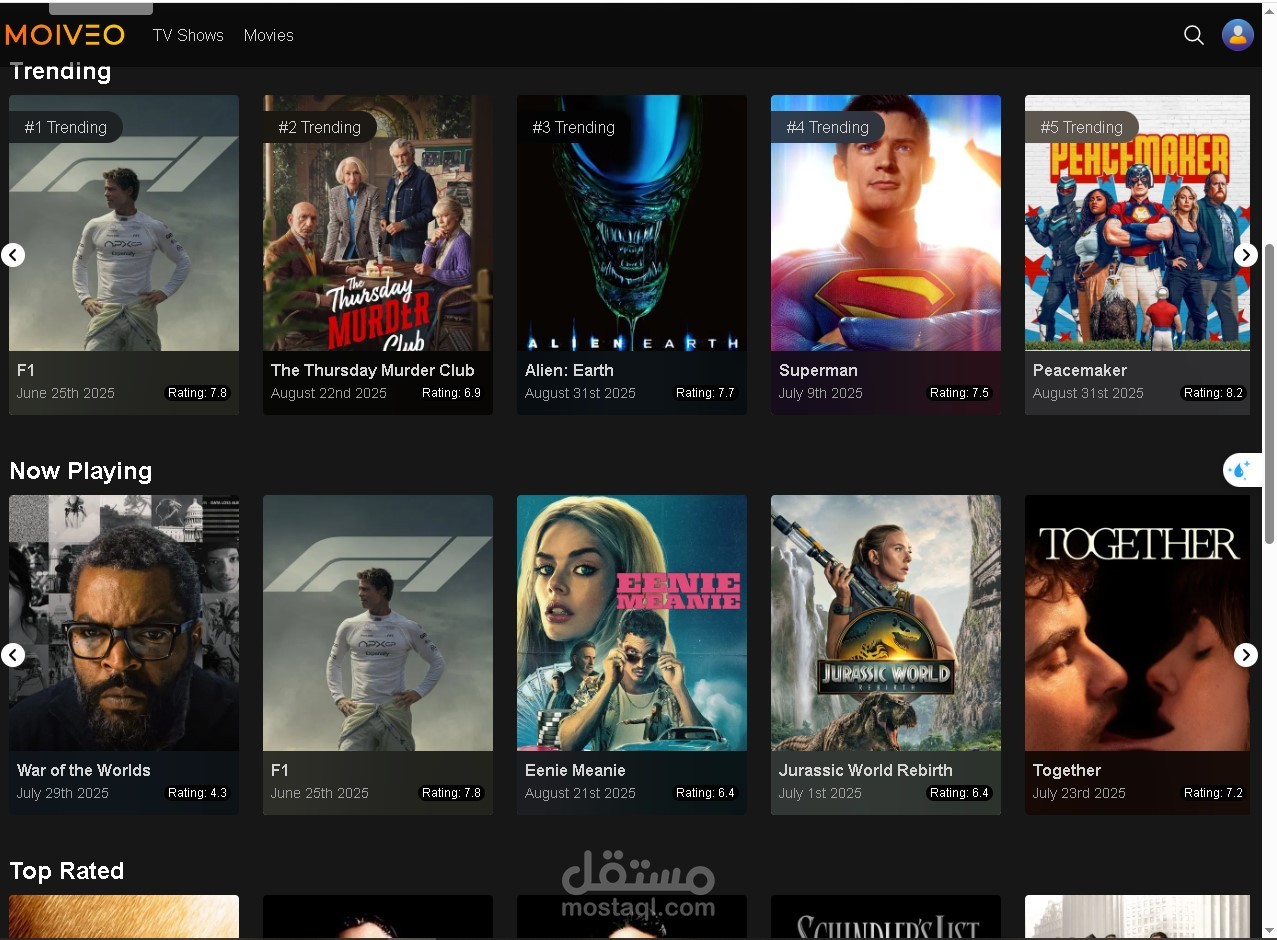
Task: Show next Now Playing titles with right arrow
Action: click(x=1246, y=655)
